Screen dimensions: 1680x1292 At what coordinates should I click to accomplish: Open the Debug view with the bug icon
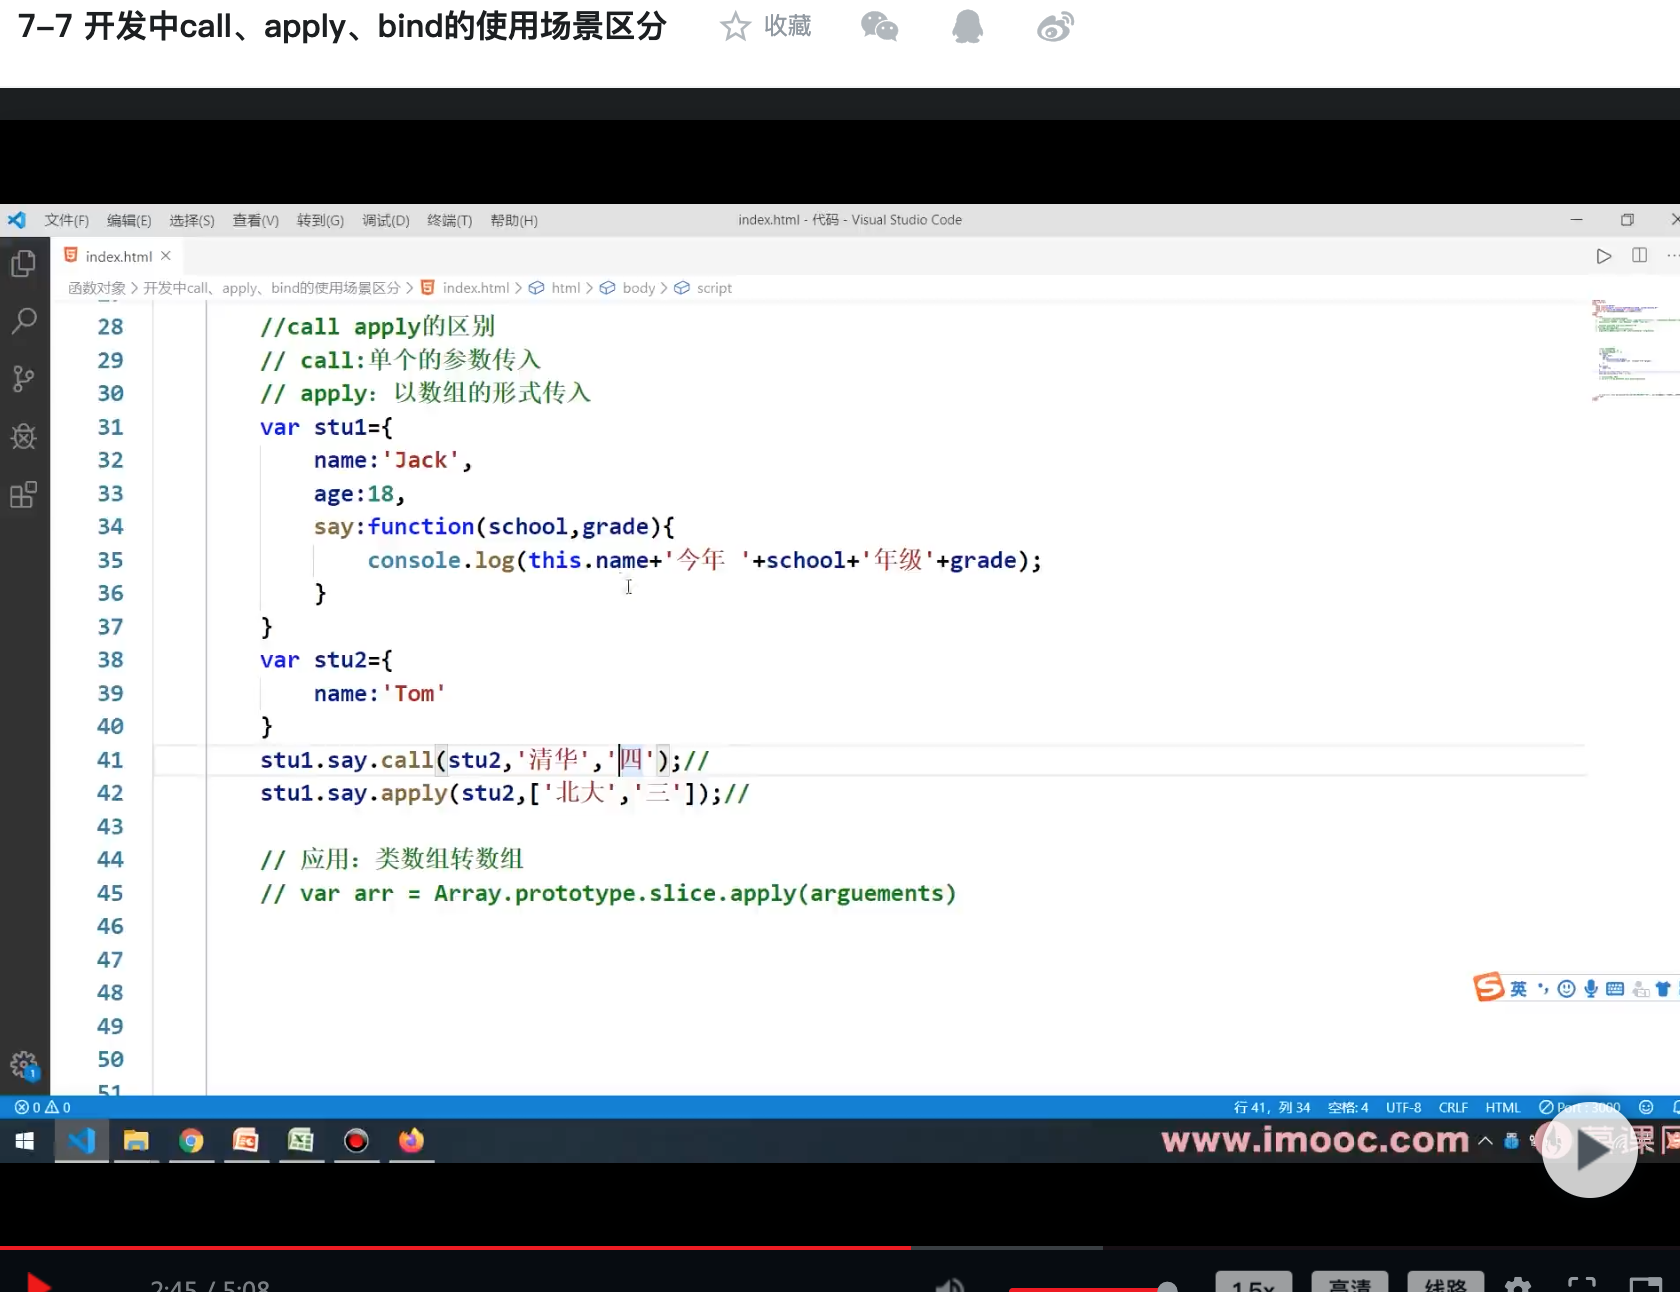point(23,437)
